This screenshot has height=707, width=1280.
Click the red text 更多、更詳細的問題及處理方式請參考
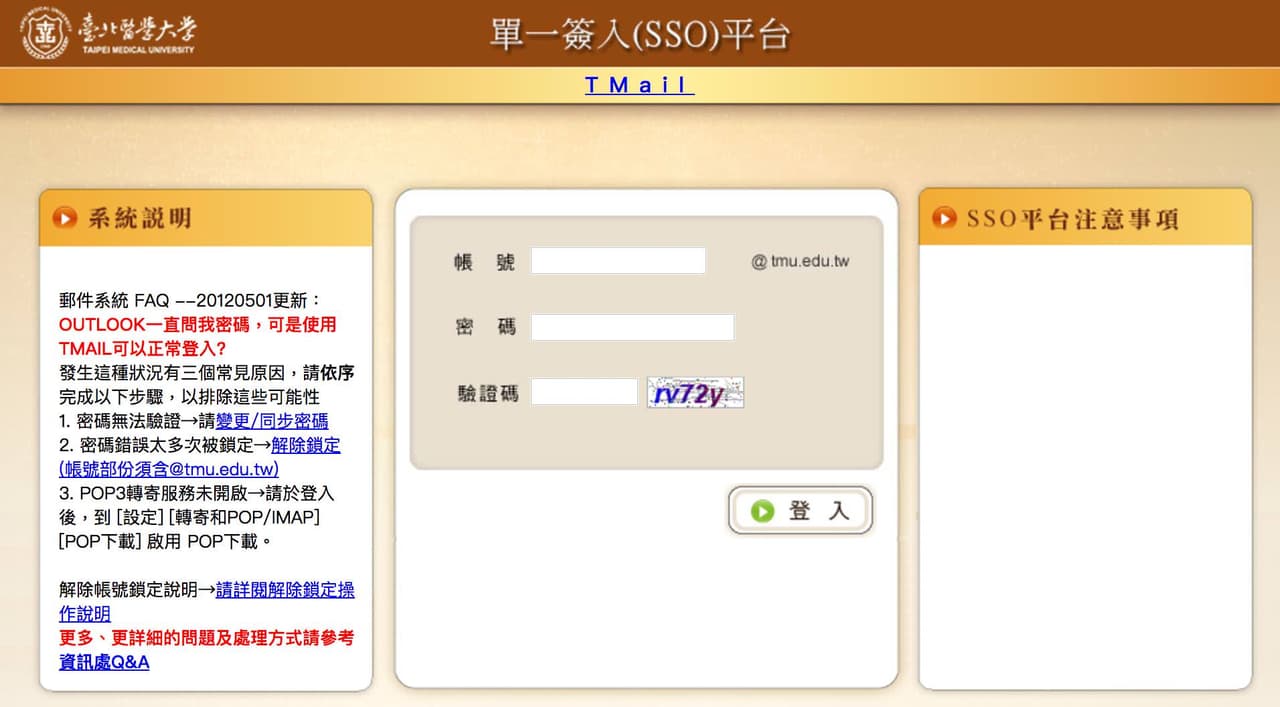tap(207, 637)
